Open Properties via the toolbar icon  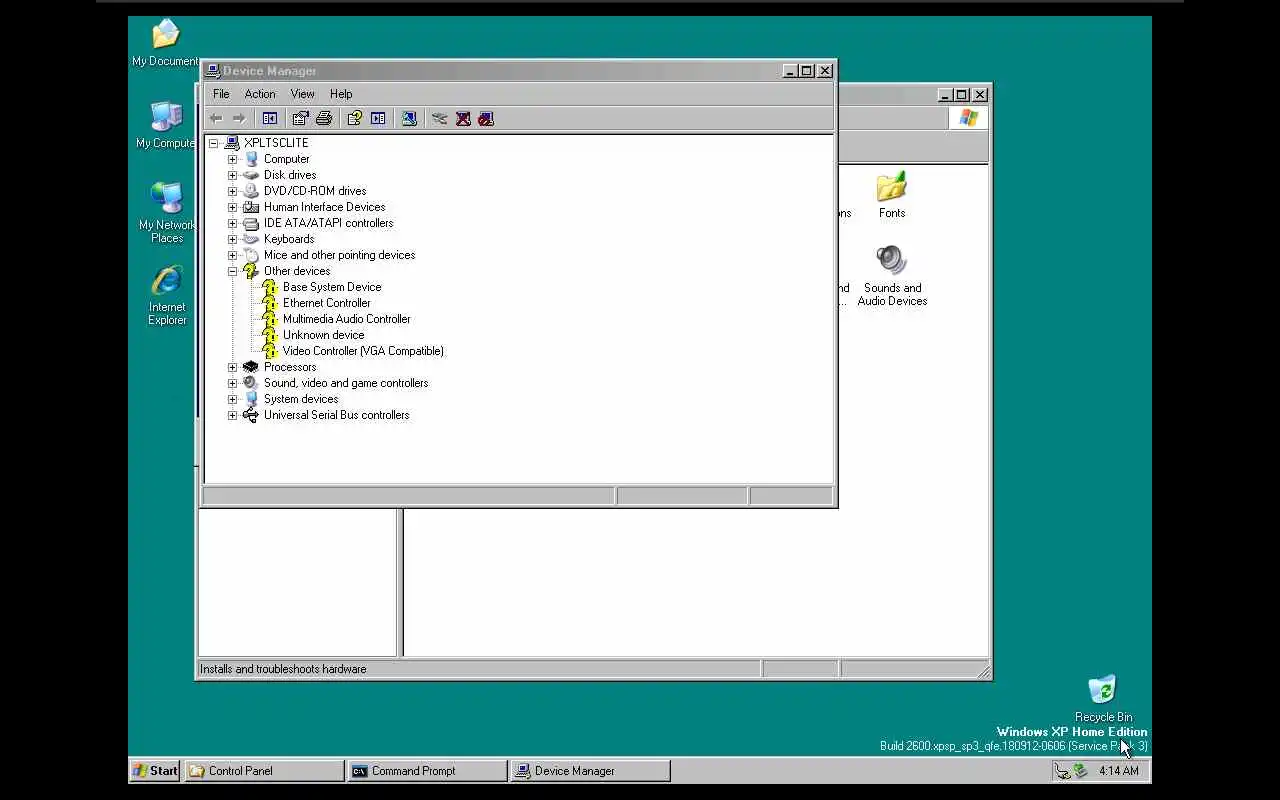[x=301, y=118]
